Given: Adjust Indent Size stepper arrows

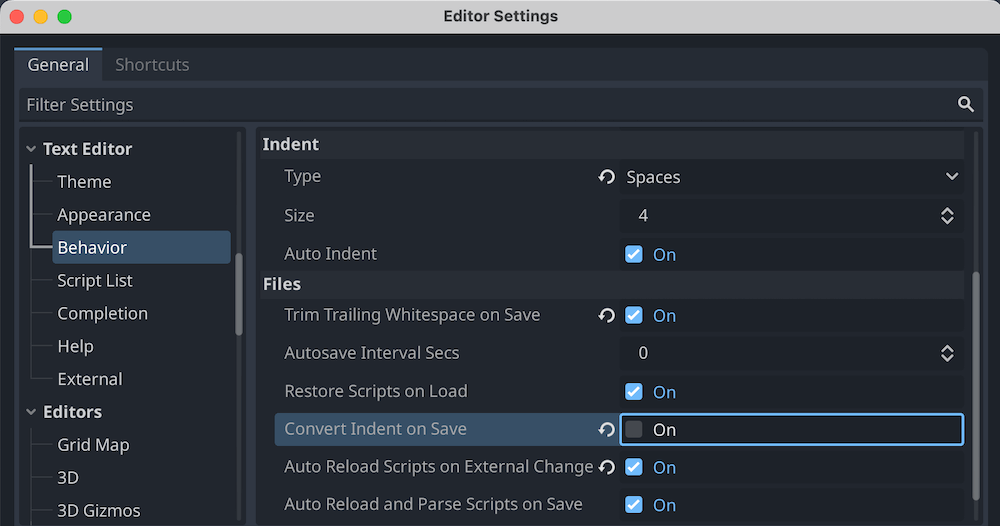Looking at the screenshot, I should point(947,215).
